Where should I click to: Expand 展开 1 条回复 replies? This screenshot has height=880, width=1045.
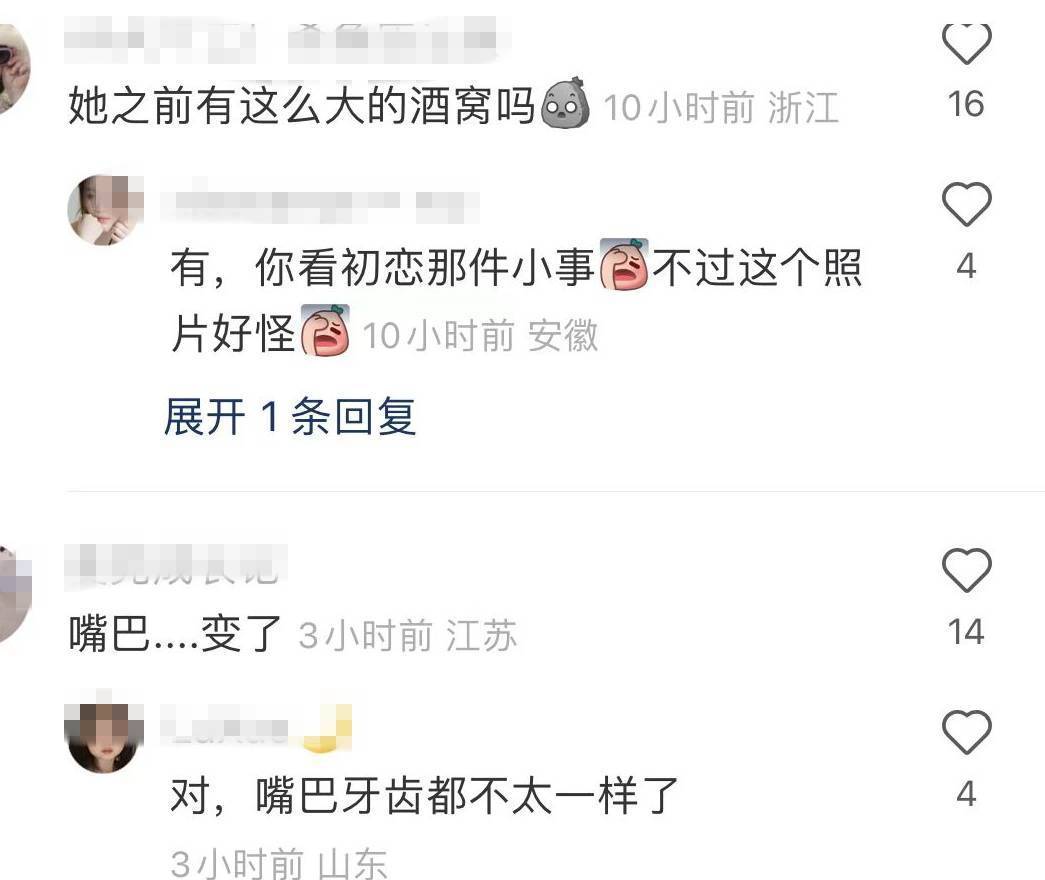tap(290, 417)
